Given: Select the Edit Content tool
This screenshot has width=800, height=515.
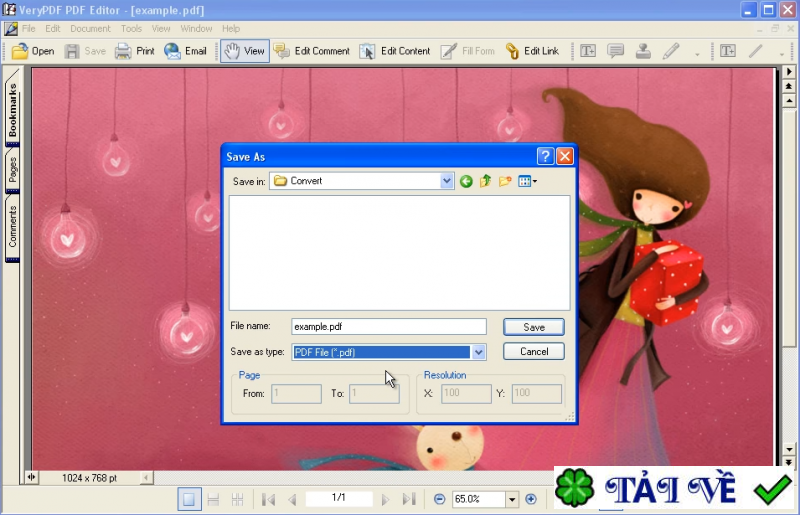Looking at the screenshot, I should (394, 51).
